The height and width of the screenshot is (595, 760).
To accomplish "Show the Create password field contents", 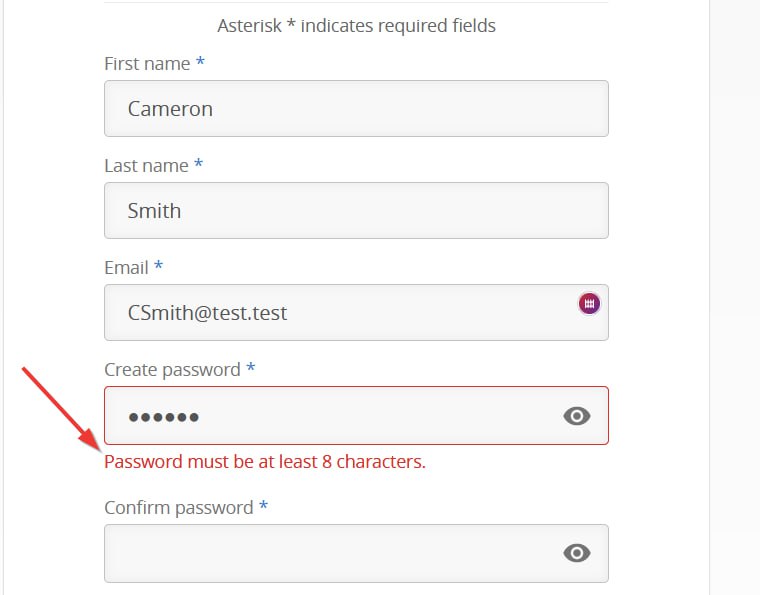I will (577, 416).
